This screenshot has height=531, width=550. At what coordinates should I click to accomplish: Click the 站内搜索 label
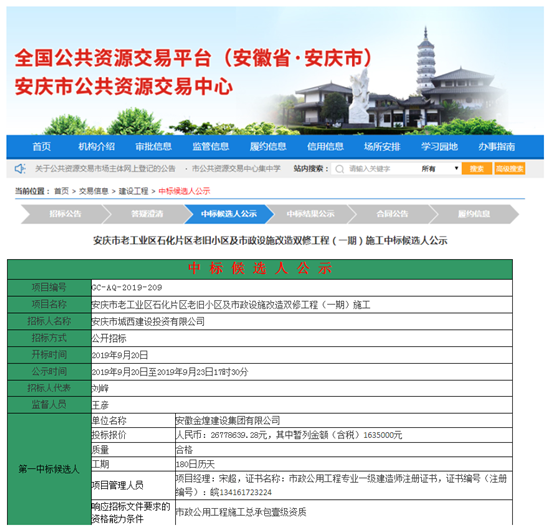[311, 169]
